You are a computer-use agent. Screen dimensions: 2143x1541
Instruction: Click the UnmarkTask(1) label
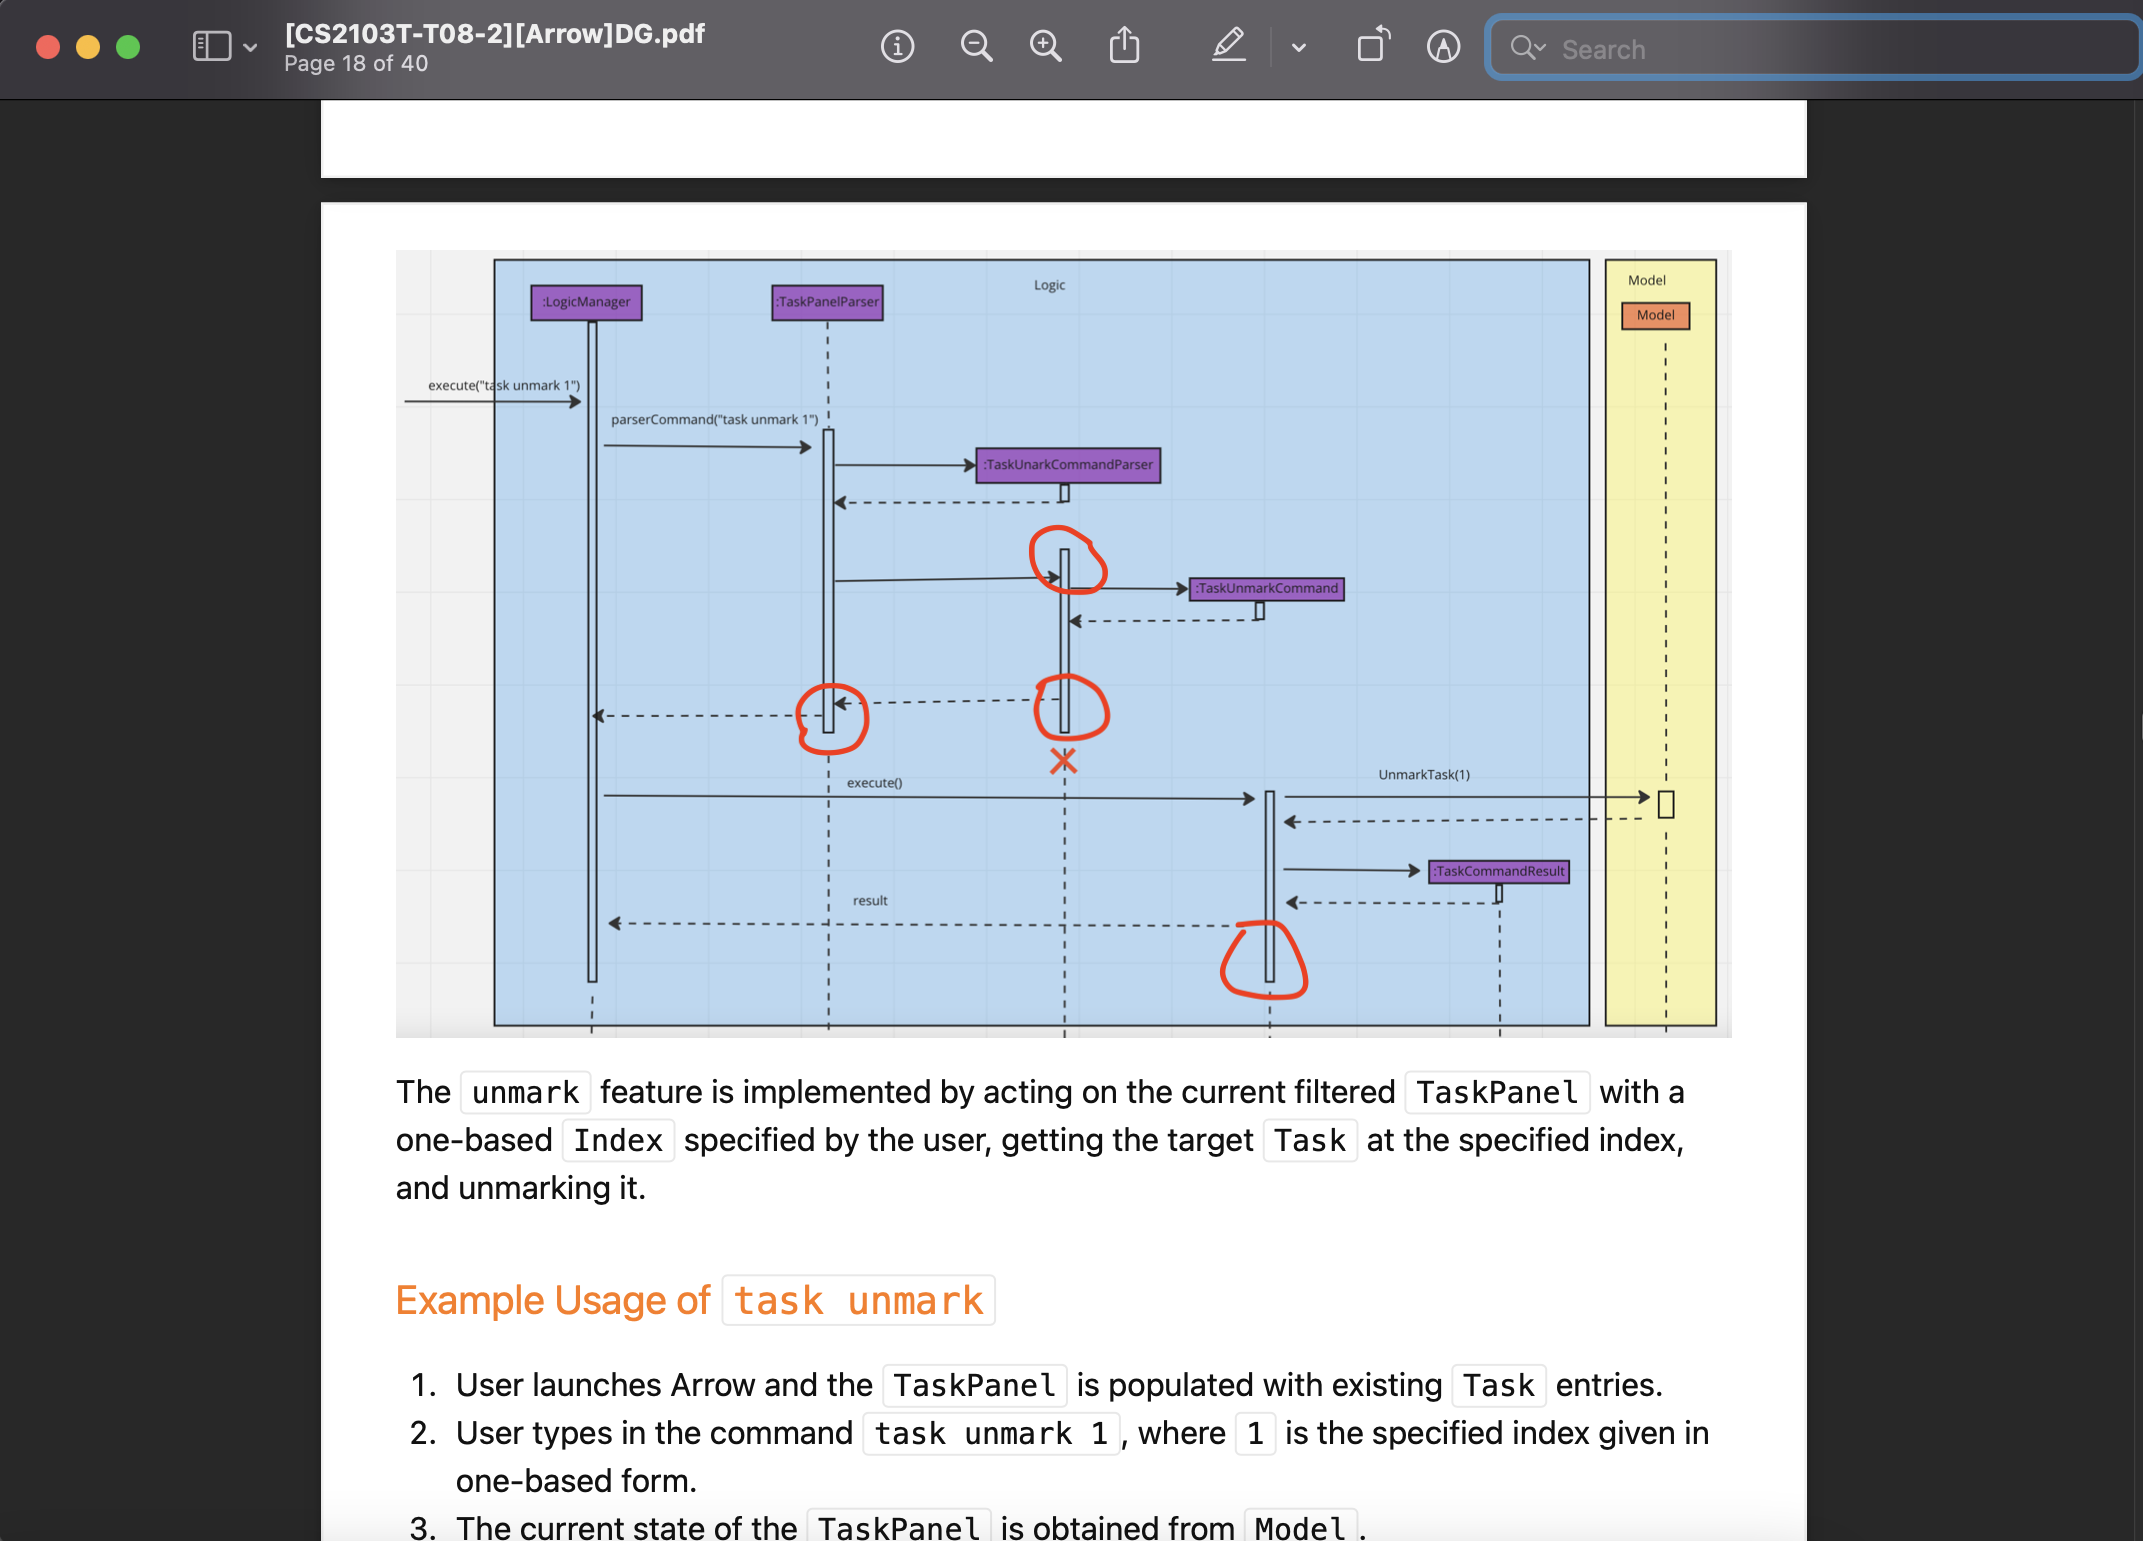[x=1424, y=775]
